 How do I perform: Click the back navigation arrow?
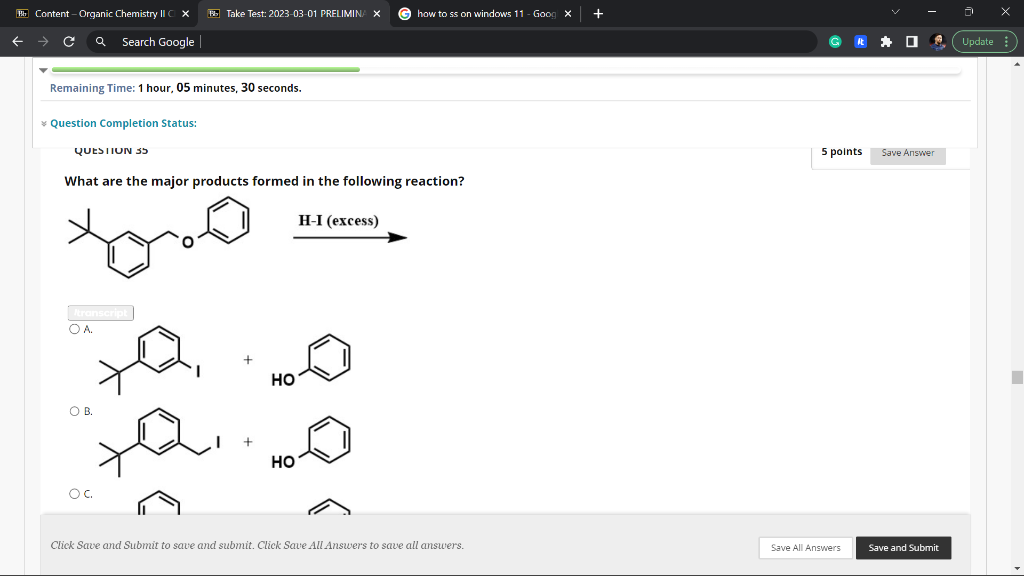click(x=16, y=41)
